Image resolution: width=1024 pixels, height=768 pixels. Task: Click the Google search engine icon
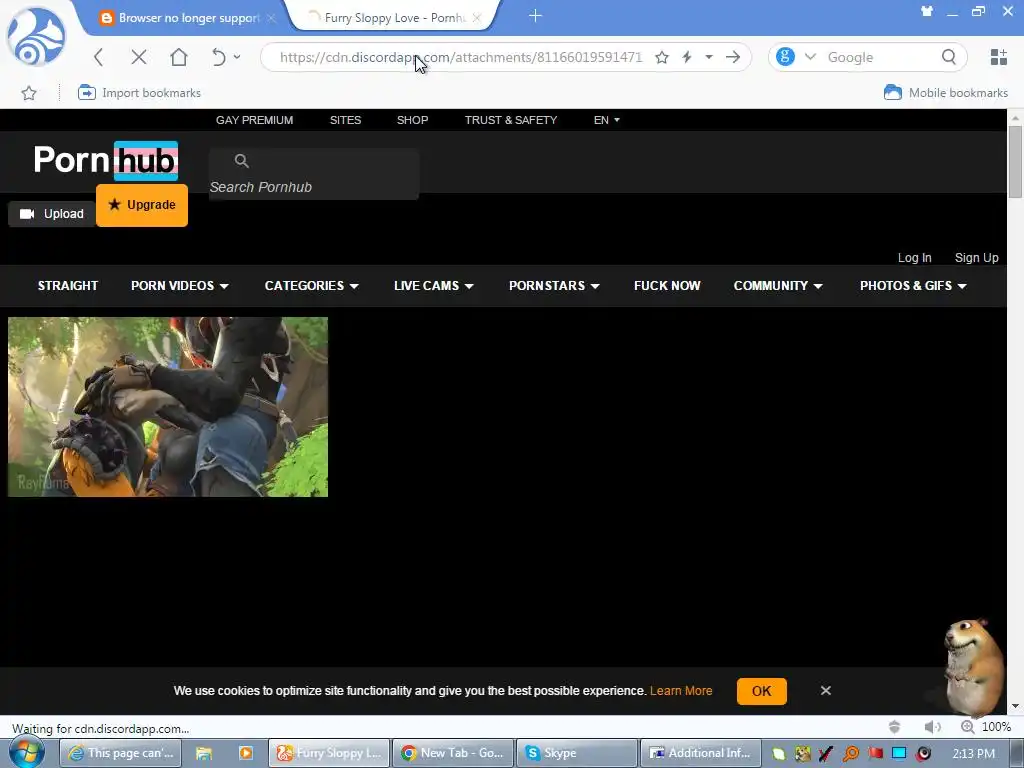(x=785, y=57)
